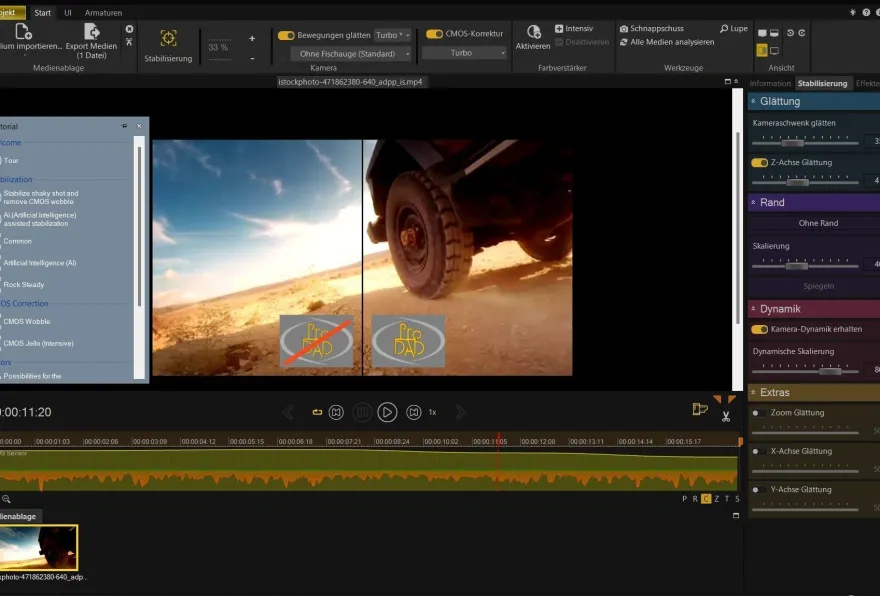Screen dimensions: 880x596
Task: Open the Ohne Rand selector
Action: [818, 223]
